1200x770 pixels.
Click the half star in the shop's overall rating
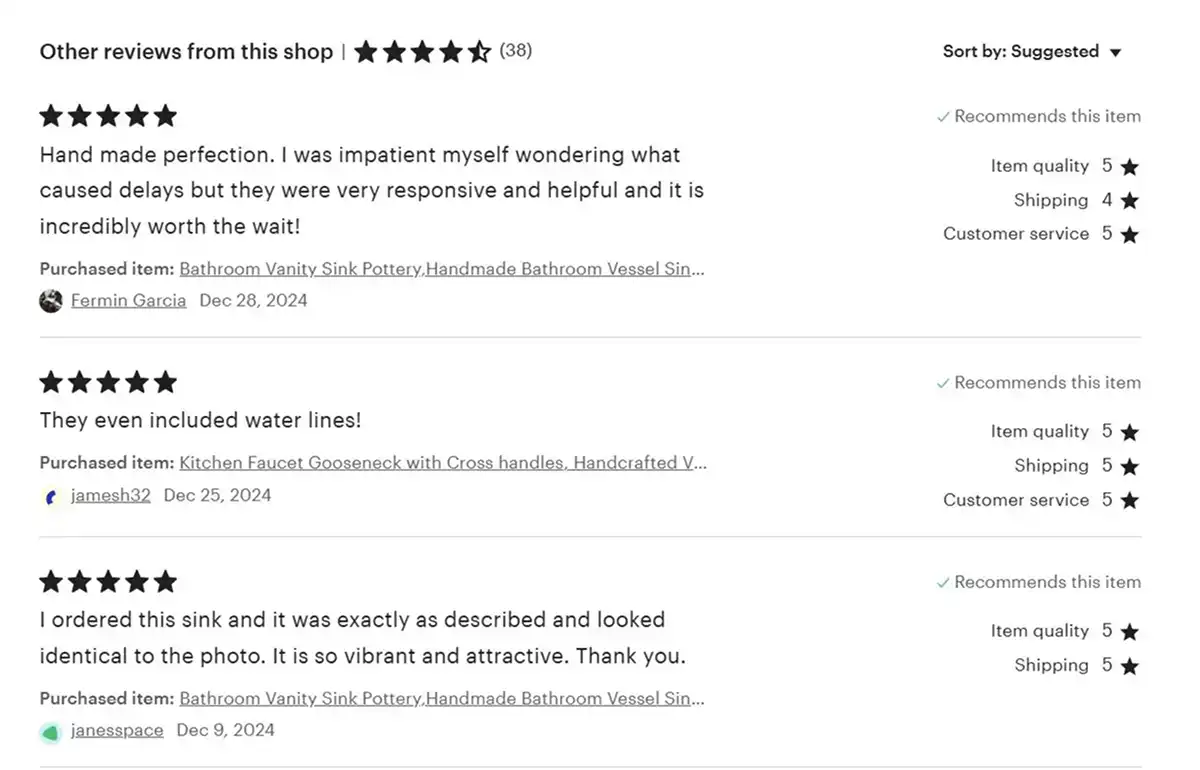click(478, 50)
